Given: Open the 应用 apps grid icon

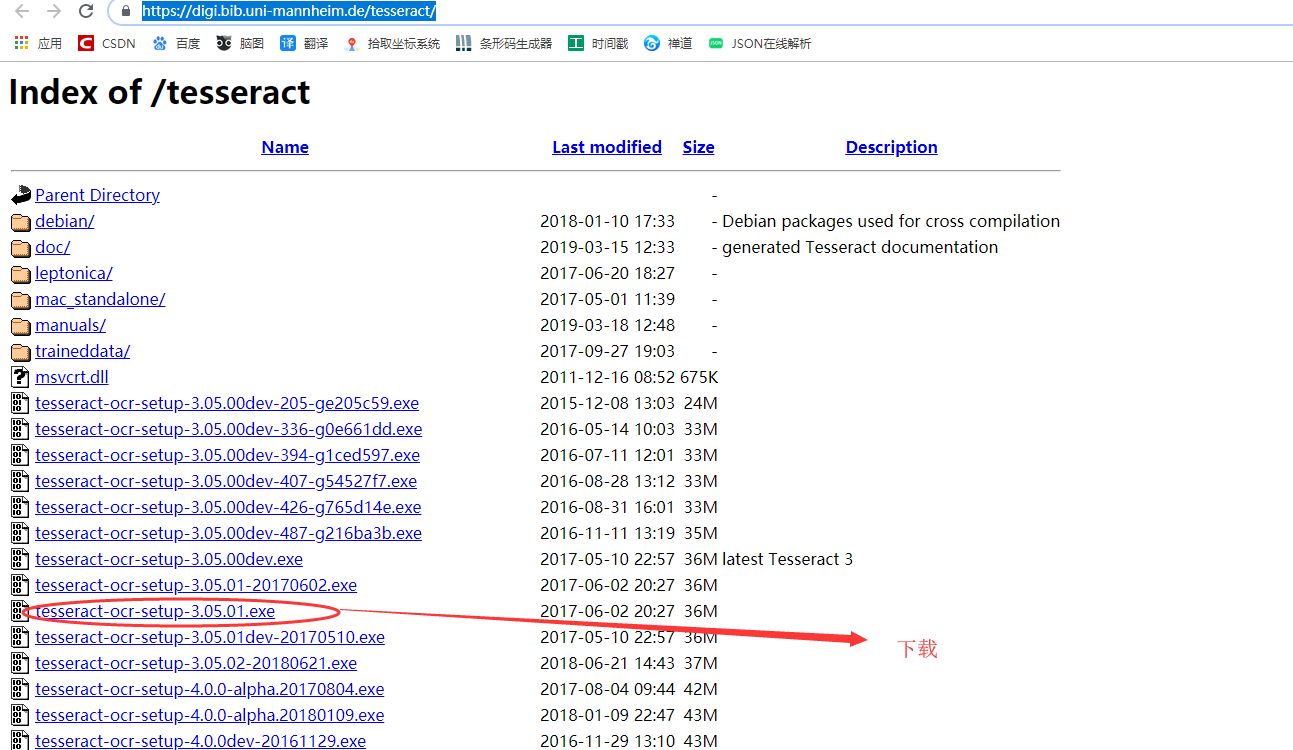Looking at the screenshot, I should point(19,43).
